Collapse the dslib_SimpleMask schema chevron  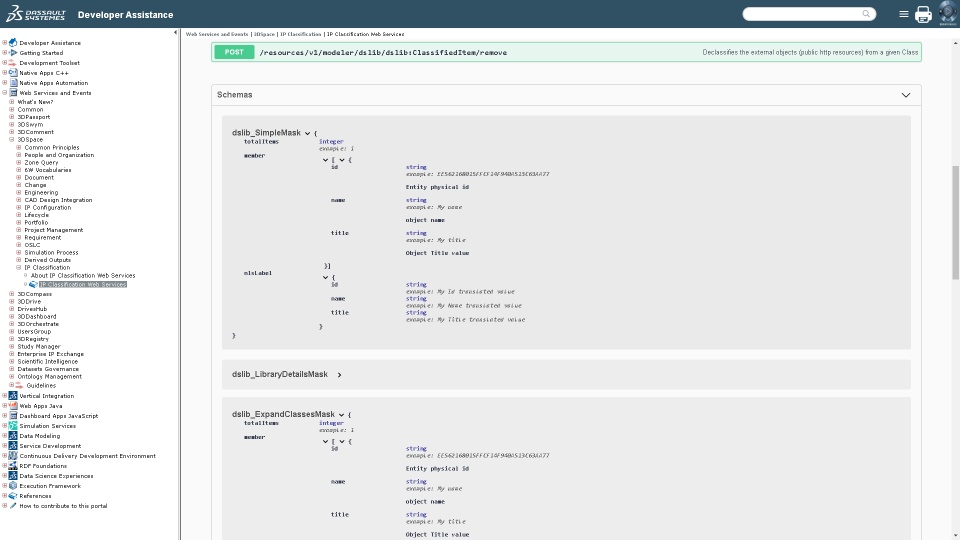(307, 133)
